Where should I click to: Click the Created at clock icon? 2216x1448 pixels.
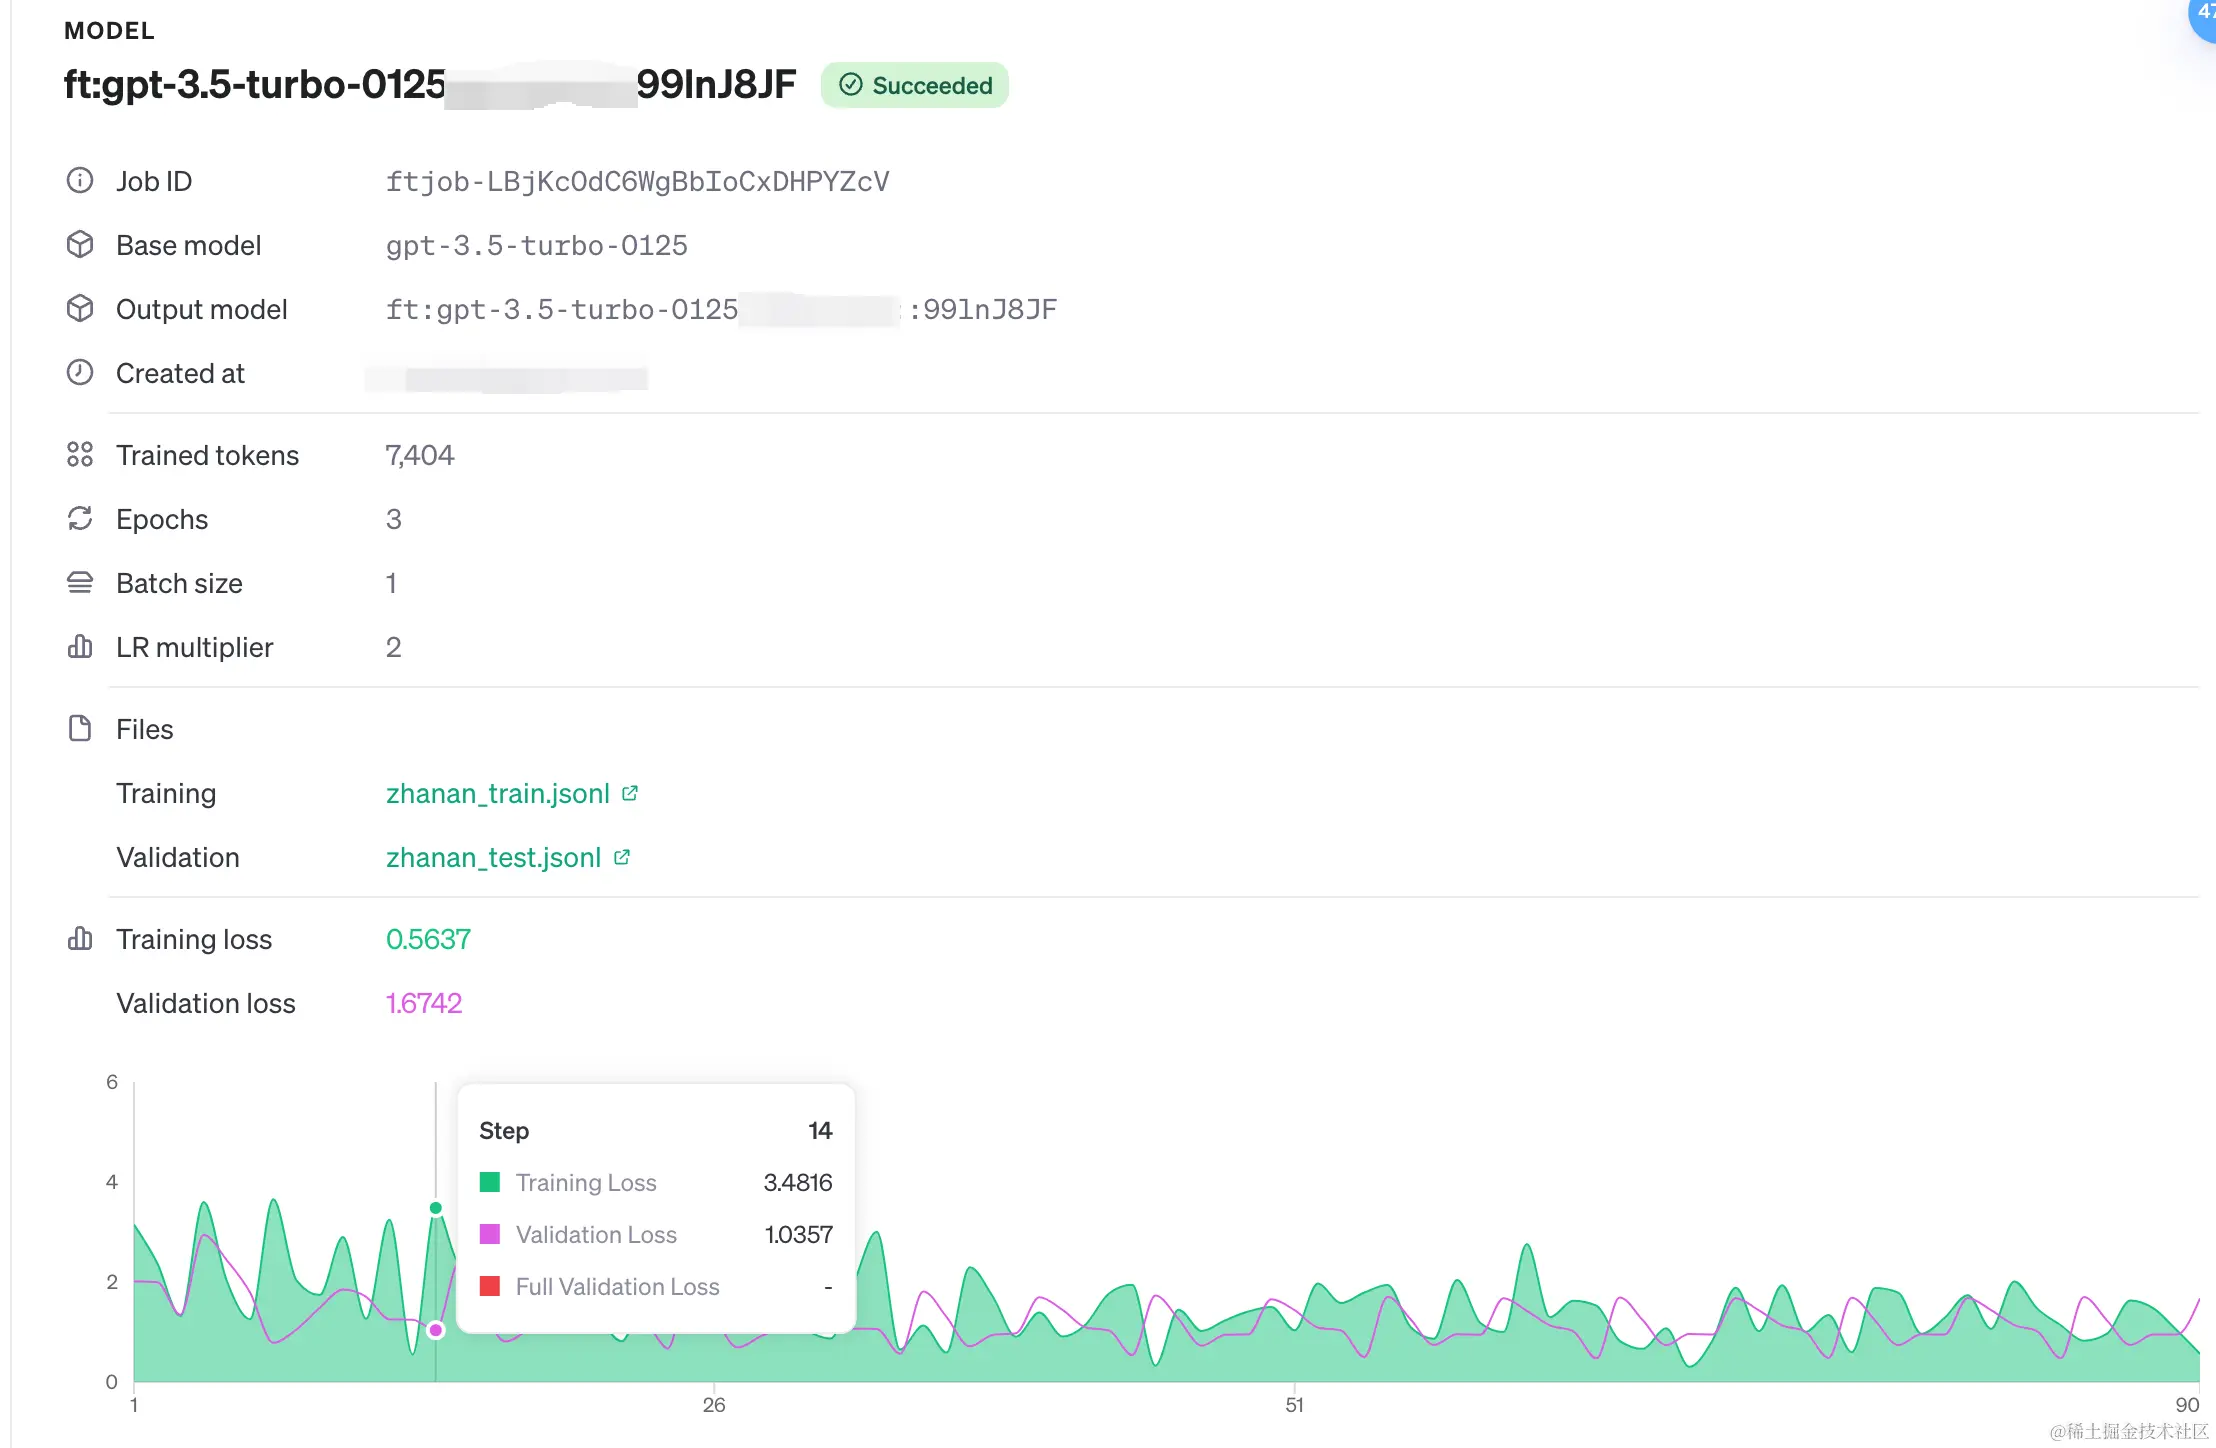pos(80,373)
